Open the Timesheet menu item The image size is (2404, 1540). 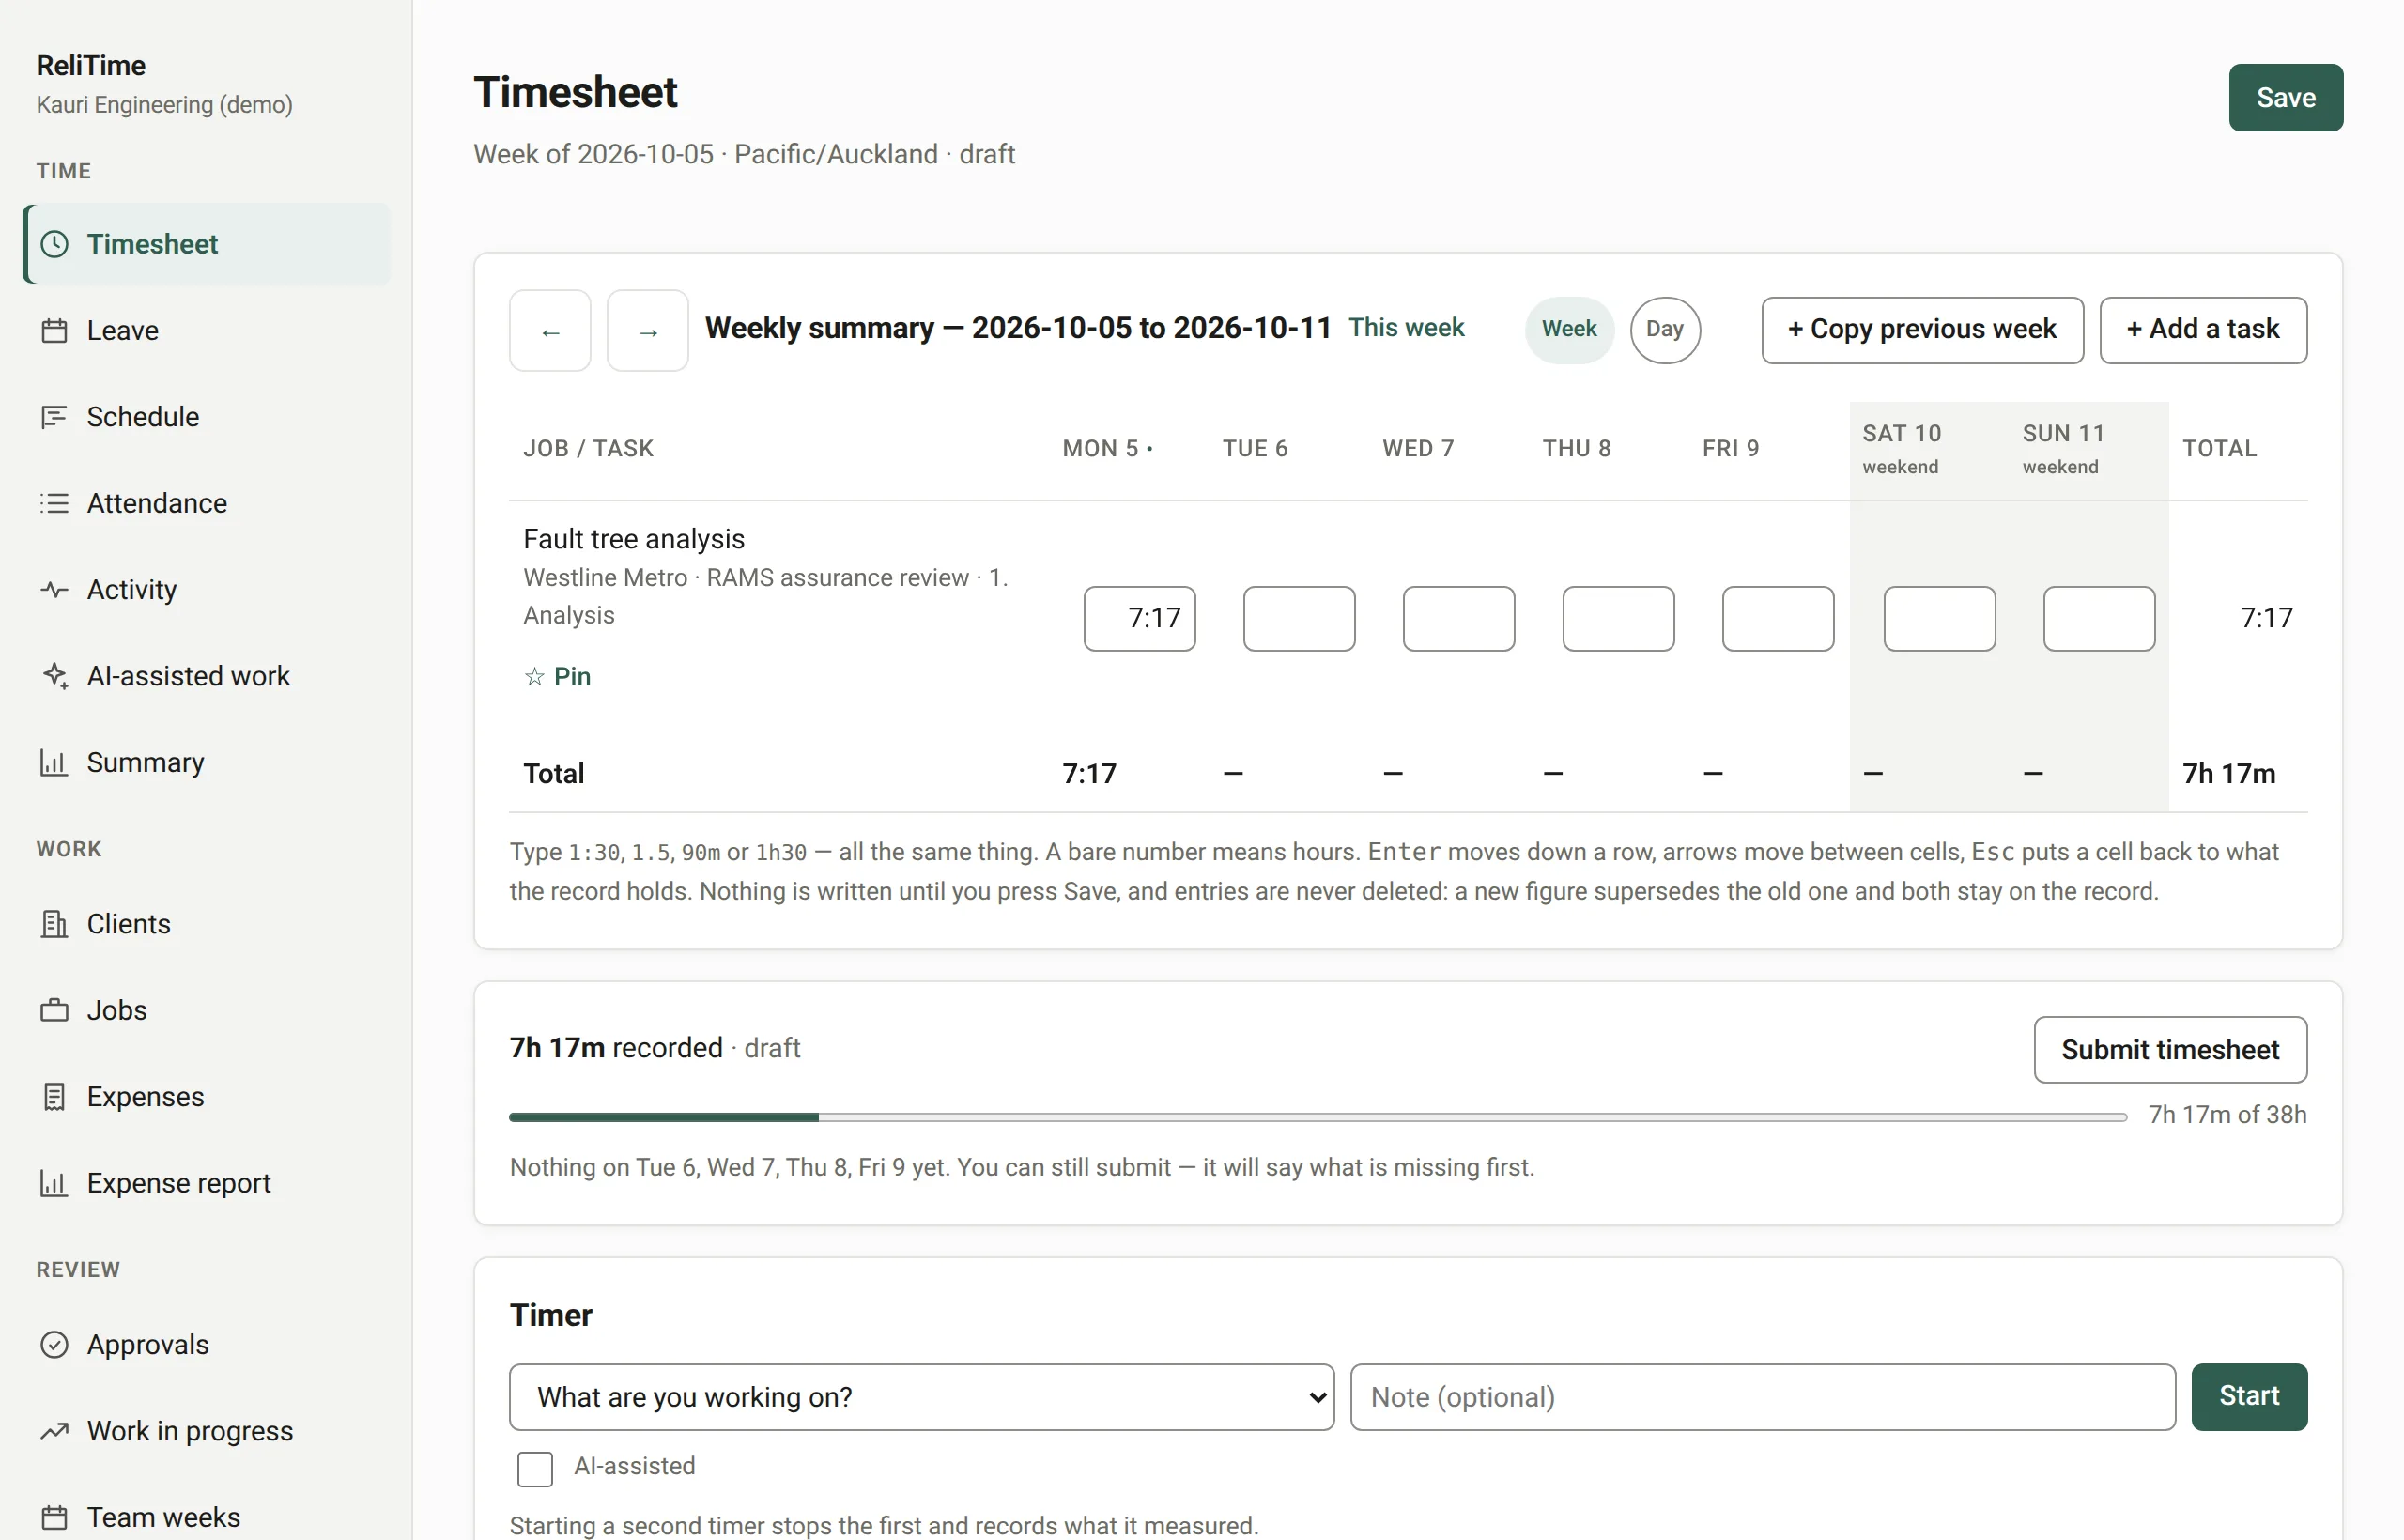(x=208, y=244)
